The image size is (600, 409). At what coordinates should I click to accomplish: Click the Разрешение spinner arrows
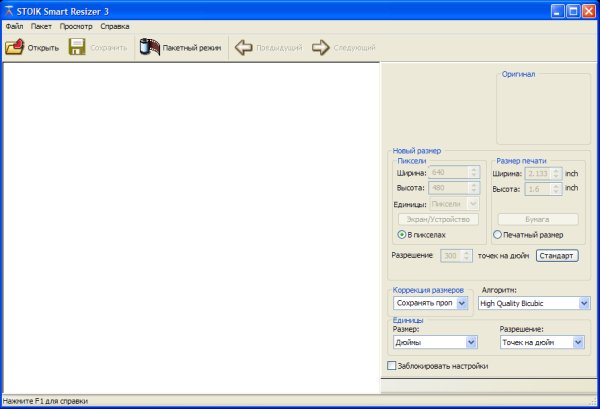click(466, 256)
